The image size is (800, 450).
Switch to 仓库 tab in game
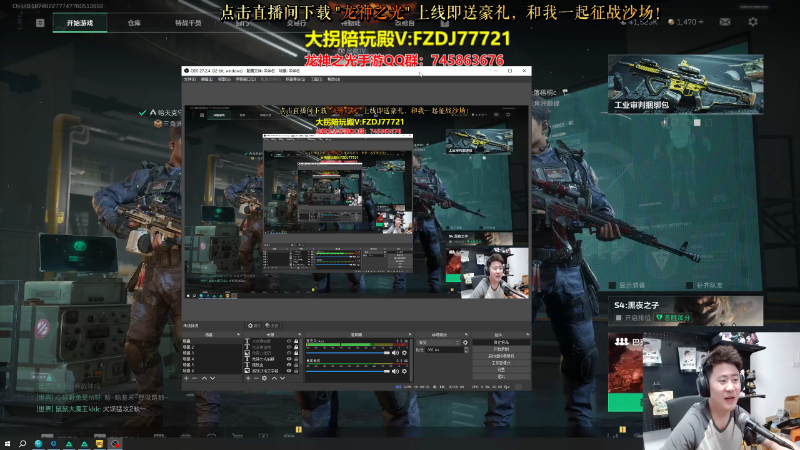pyautogui.click(x=134, y=22)
